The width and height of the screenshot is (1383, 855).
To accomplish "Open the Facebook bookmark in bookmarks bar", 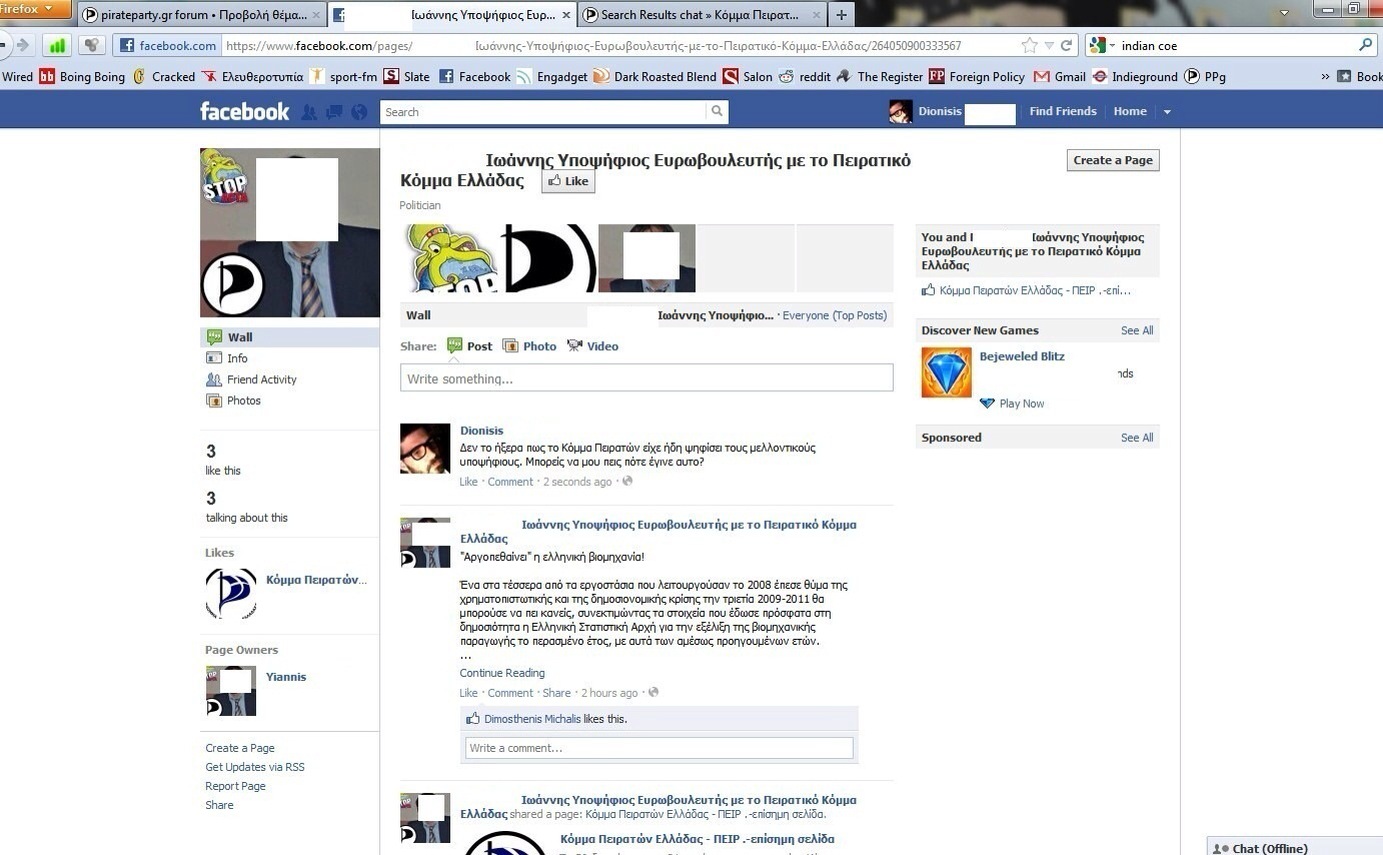I will (x=475, y=76).
